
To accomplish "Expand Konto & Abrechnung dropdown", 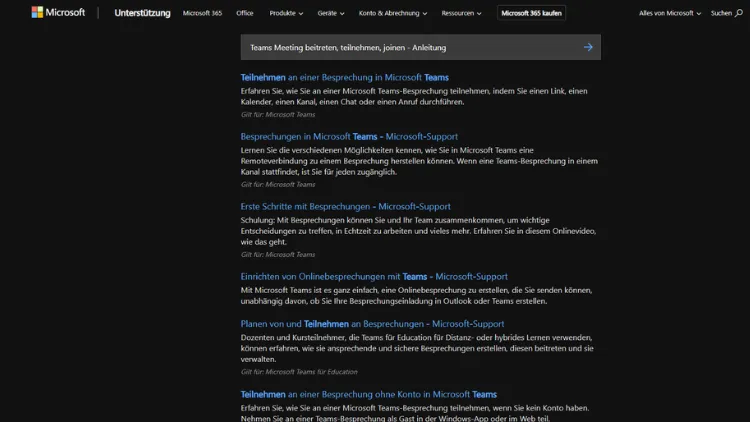I will coord(393,14).
